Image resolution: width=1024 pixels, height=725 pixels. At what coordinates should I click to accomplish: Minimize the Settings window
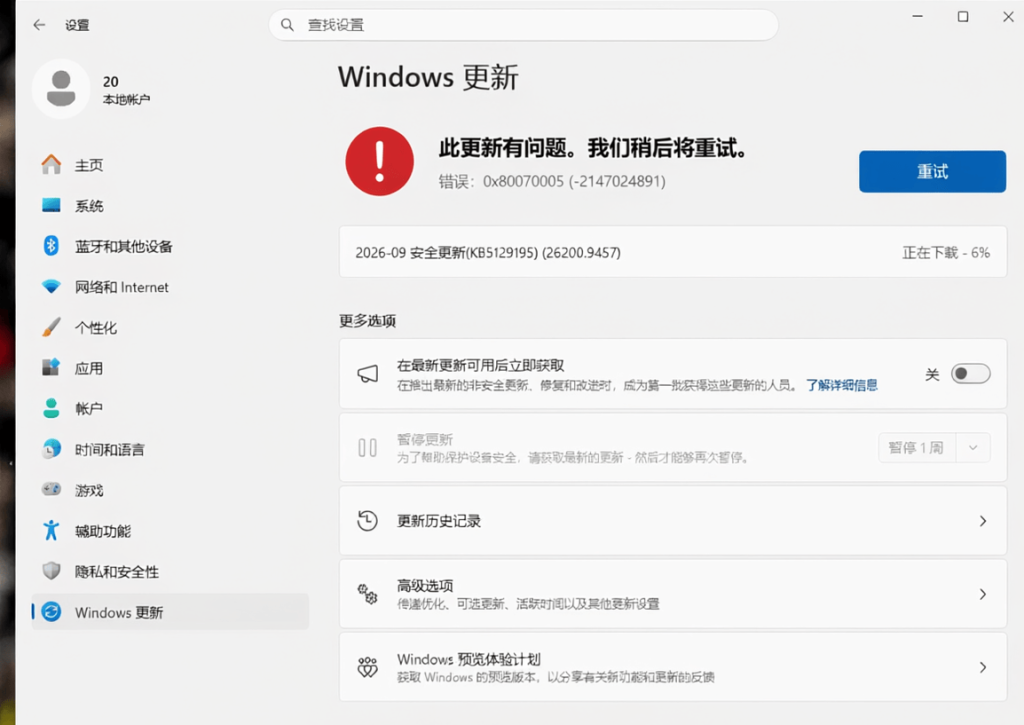point(918,16)
